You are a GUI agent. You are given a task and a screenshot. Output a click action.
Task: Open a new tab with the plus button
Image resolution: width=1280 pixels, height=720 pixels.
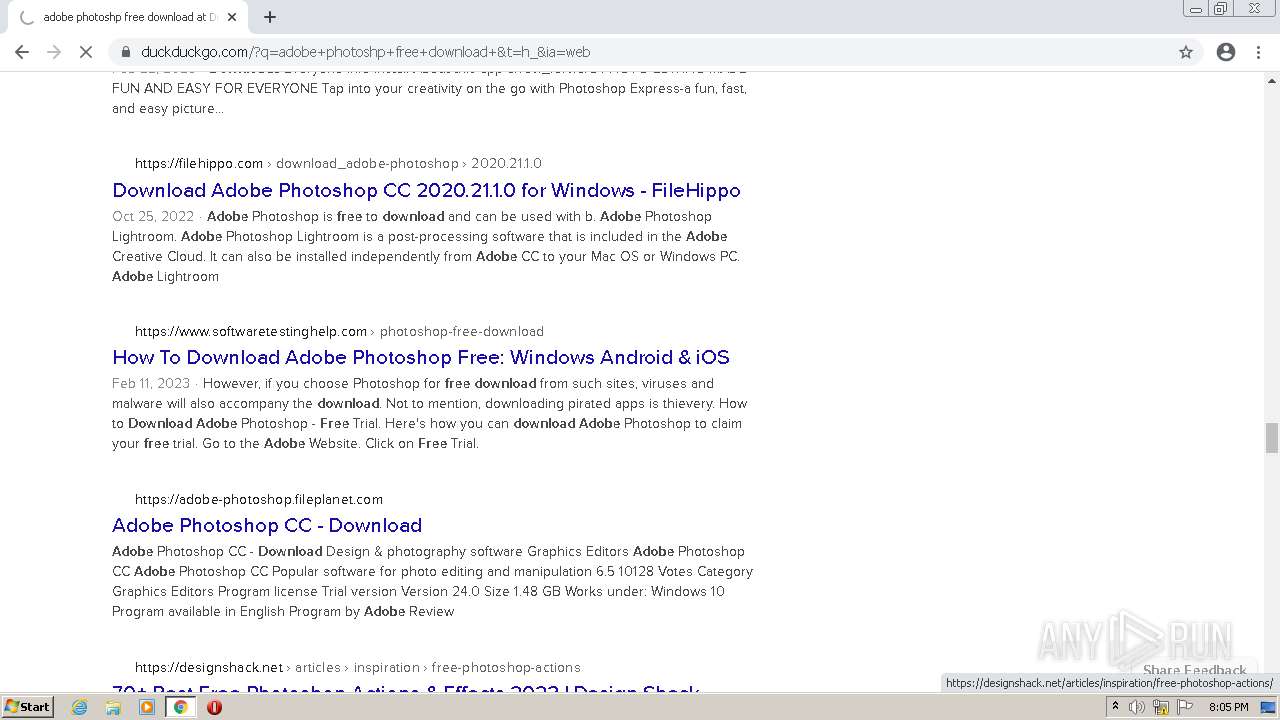point(270,17)
